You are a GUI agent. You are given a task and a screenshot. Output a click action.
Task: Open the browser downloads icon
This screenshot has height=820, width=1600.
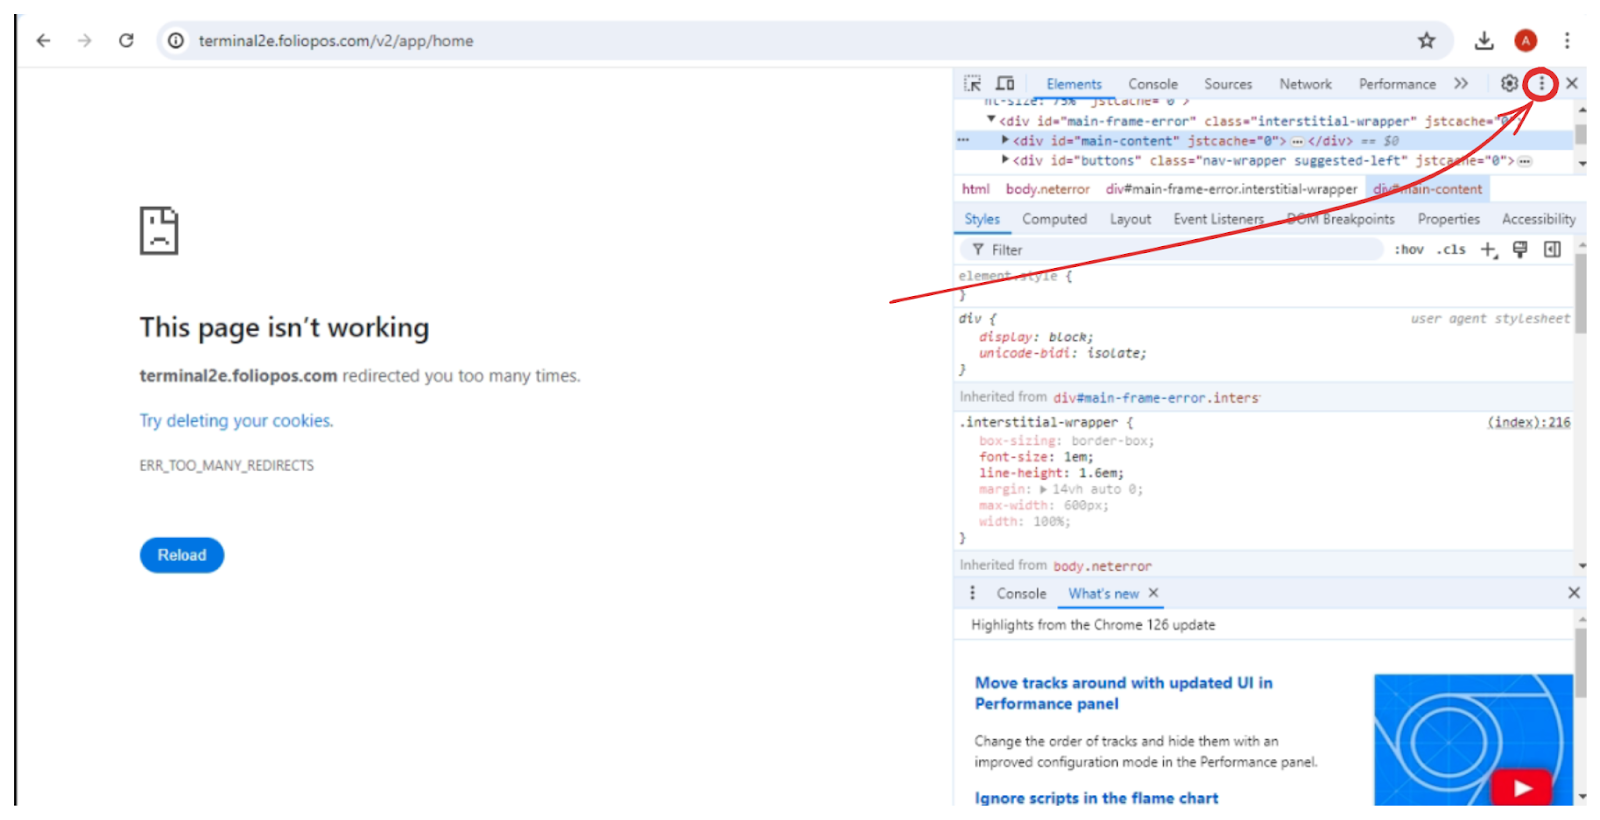pos(1484,41)
